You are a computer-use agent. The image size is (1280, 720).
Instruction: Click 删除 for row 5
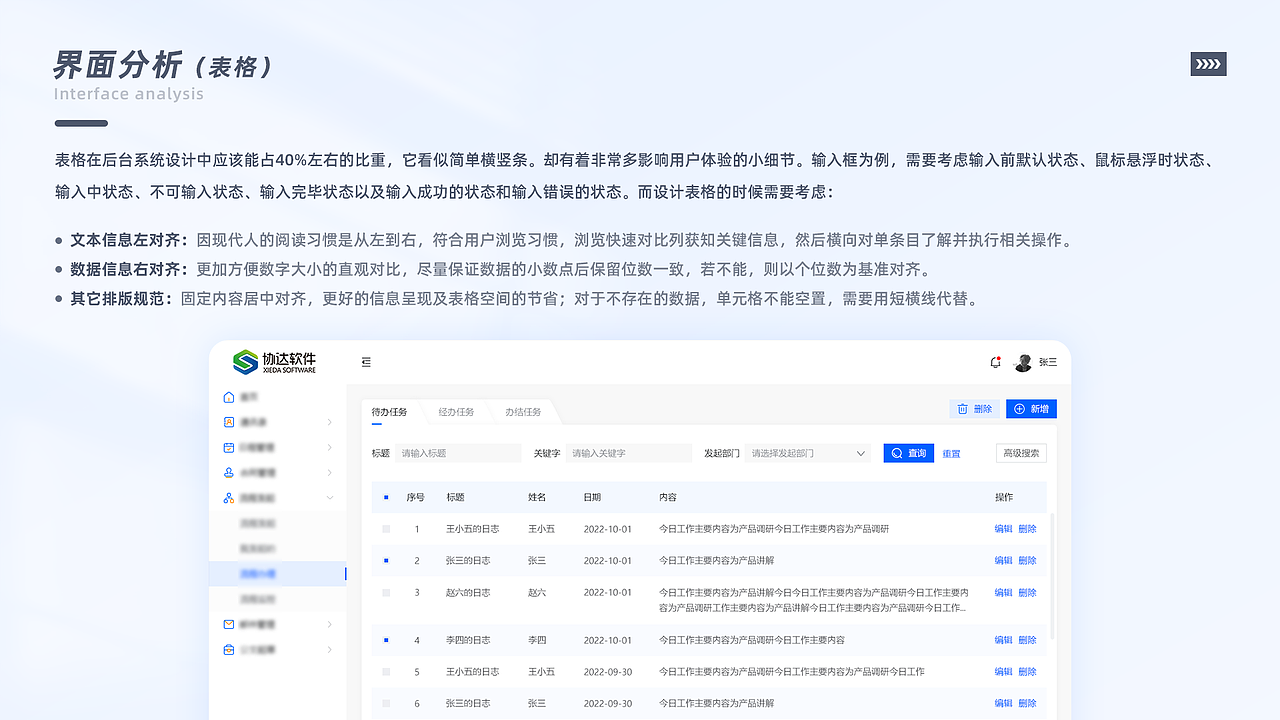point(1027,672)
